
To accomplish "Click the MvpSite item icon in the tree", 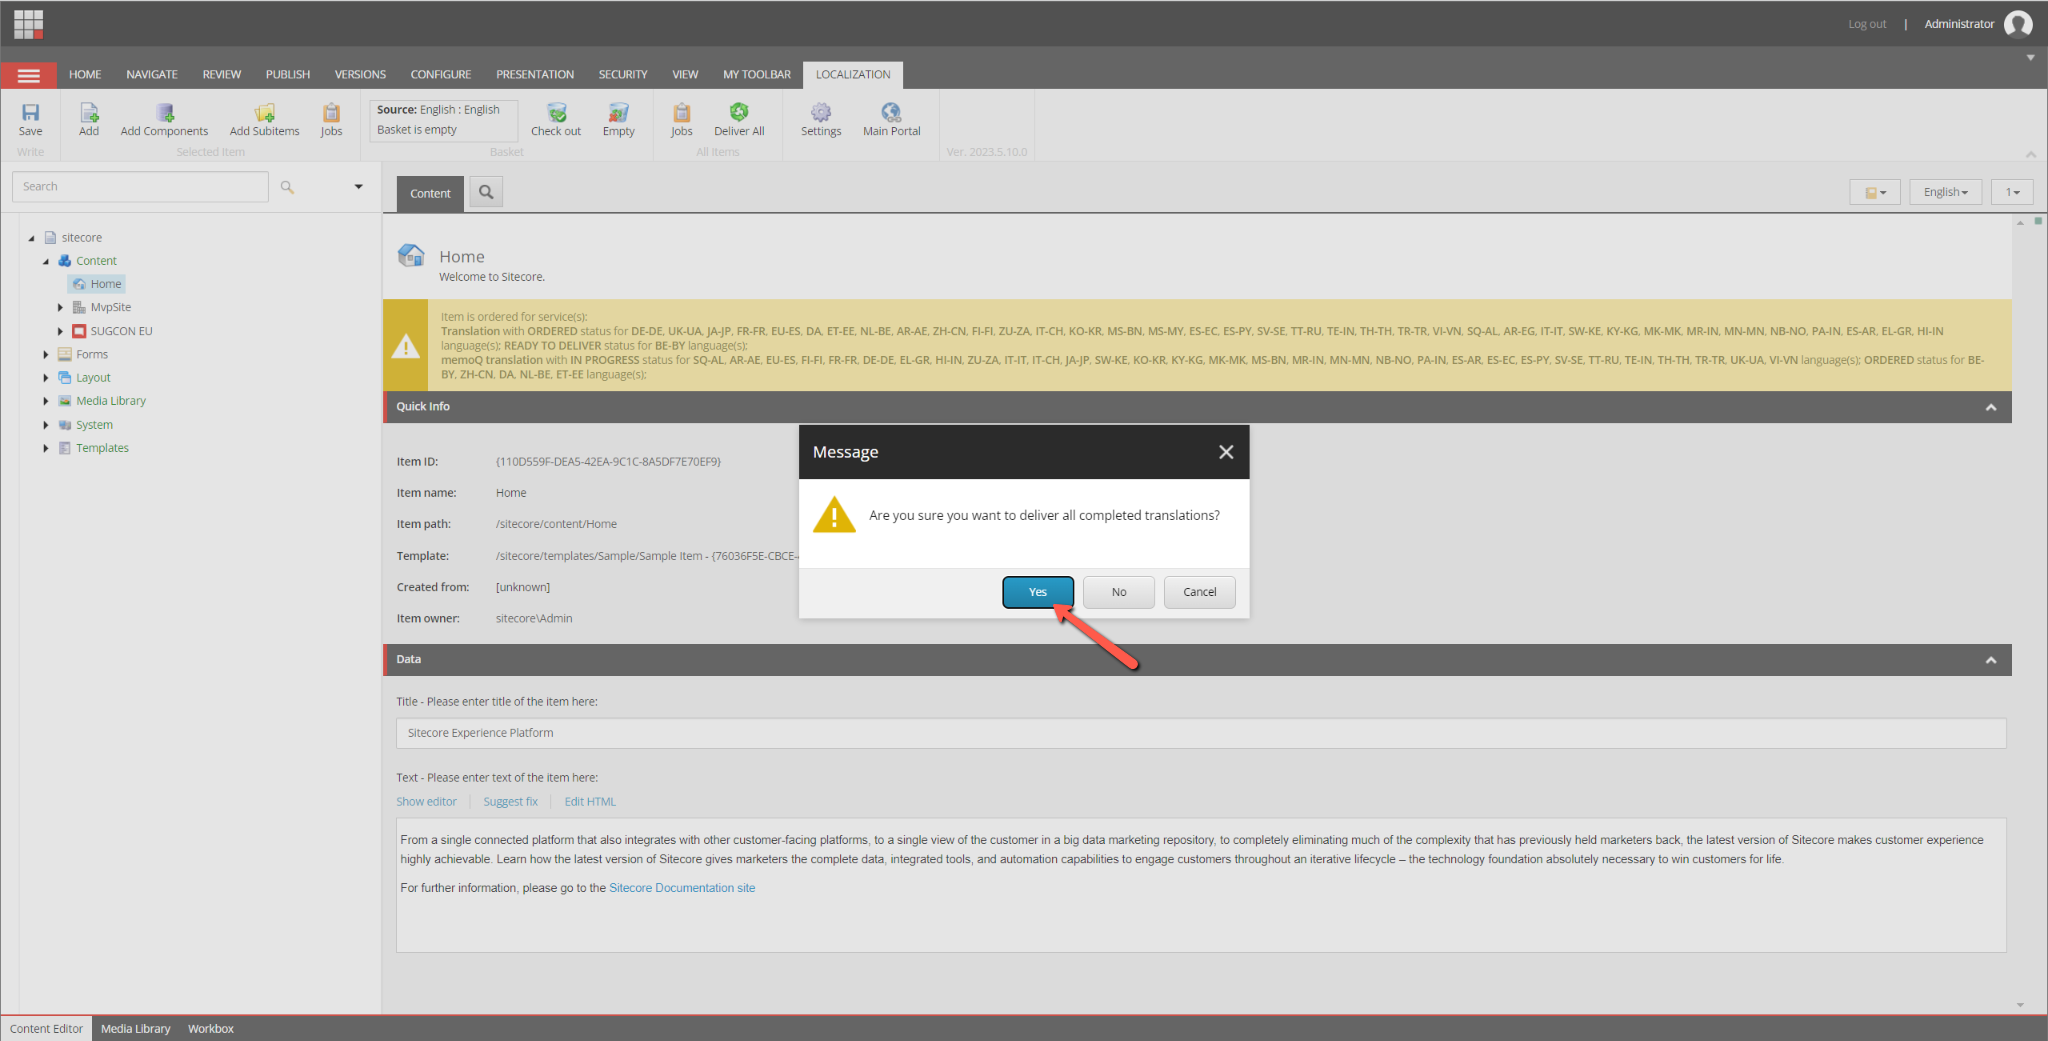I will point(79,307).
